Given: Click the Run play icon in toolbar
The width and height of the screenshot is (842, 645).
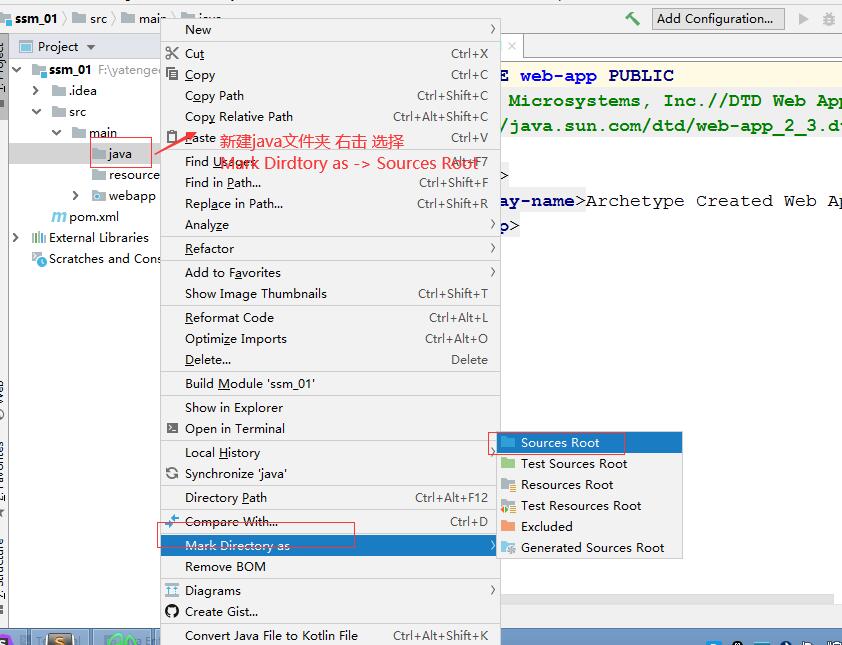Looking at the screenshot, I should [x=804, y=19].
